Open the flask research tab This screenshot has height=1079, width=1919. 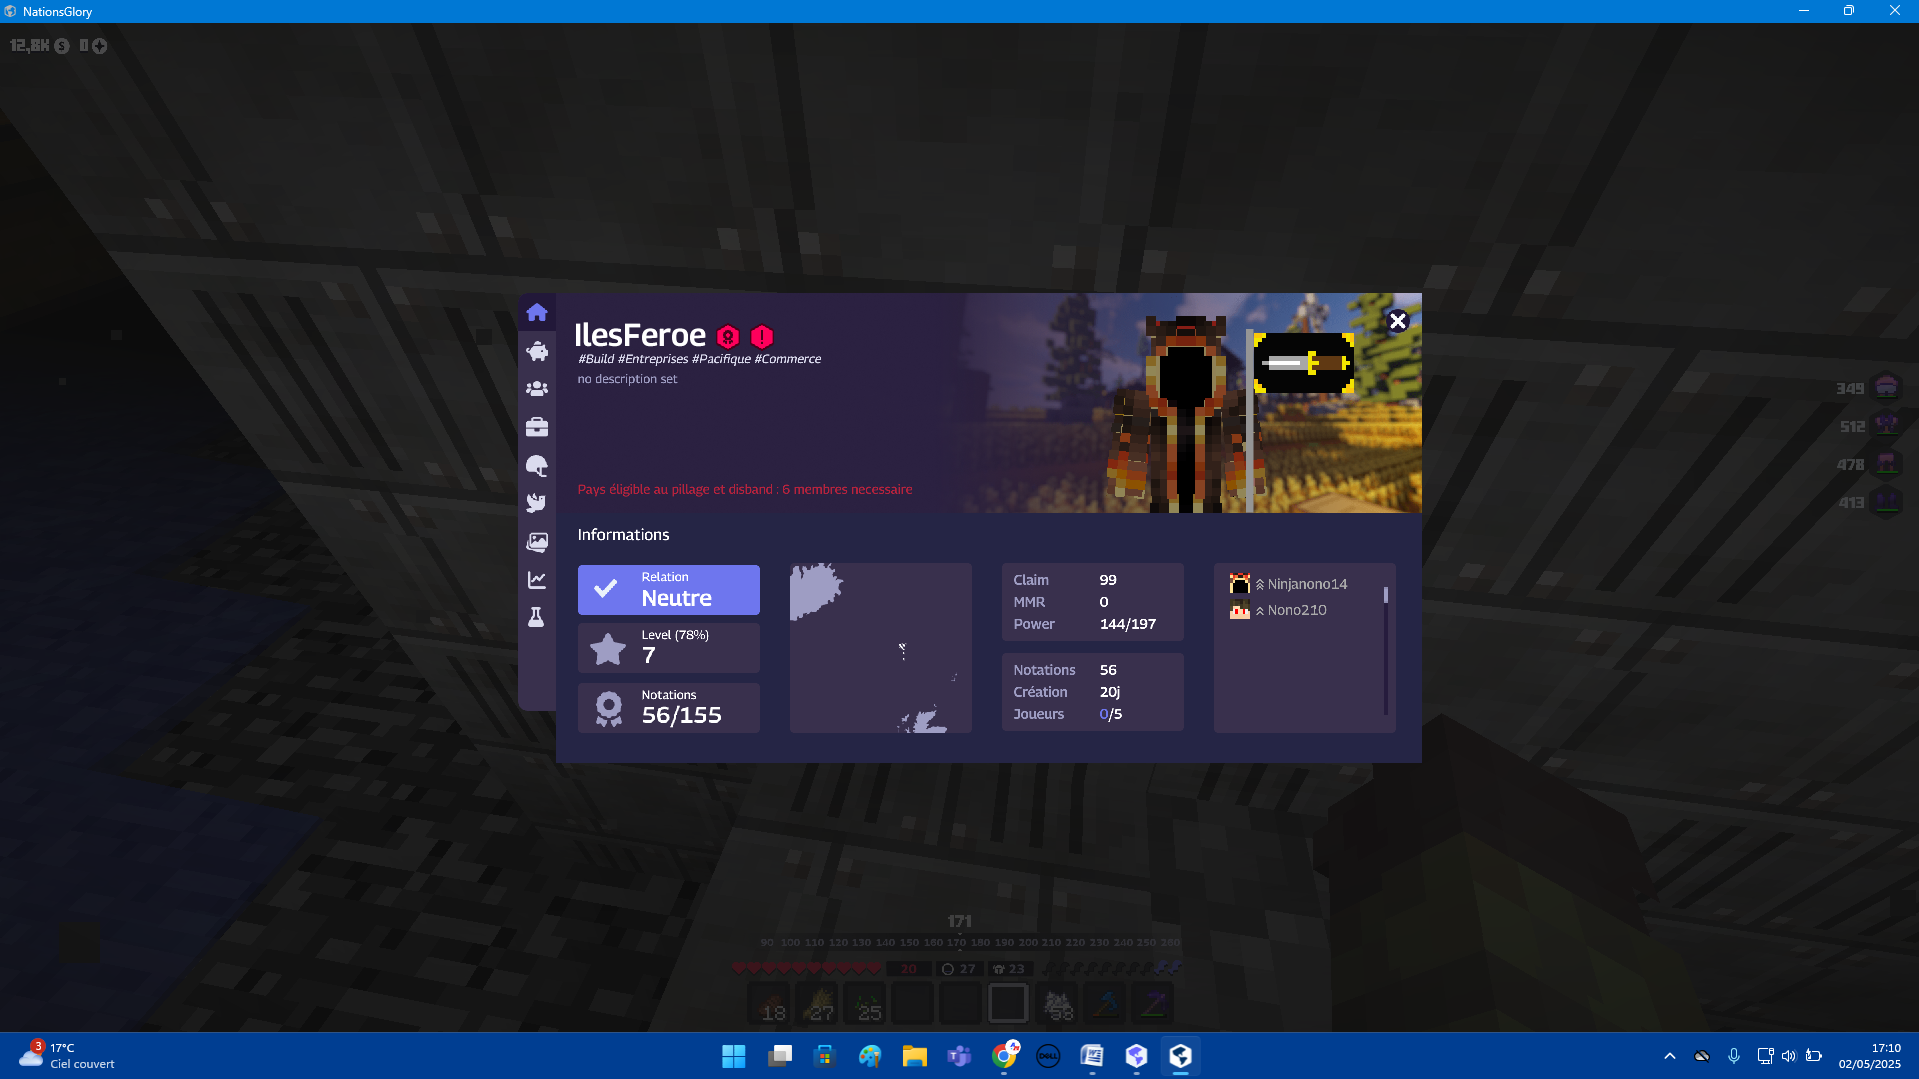537,618
